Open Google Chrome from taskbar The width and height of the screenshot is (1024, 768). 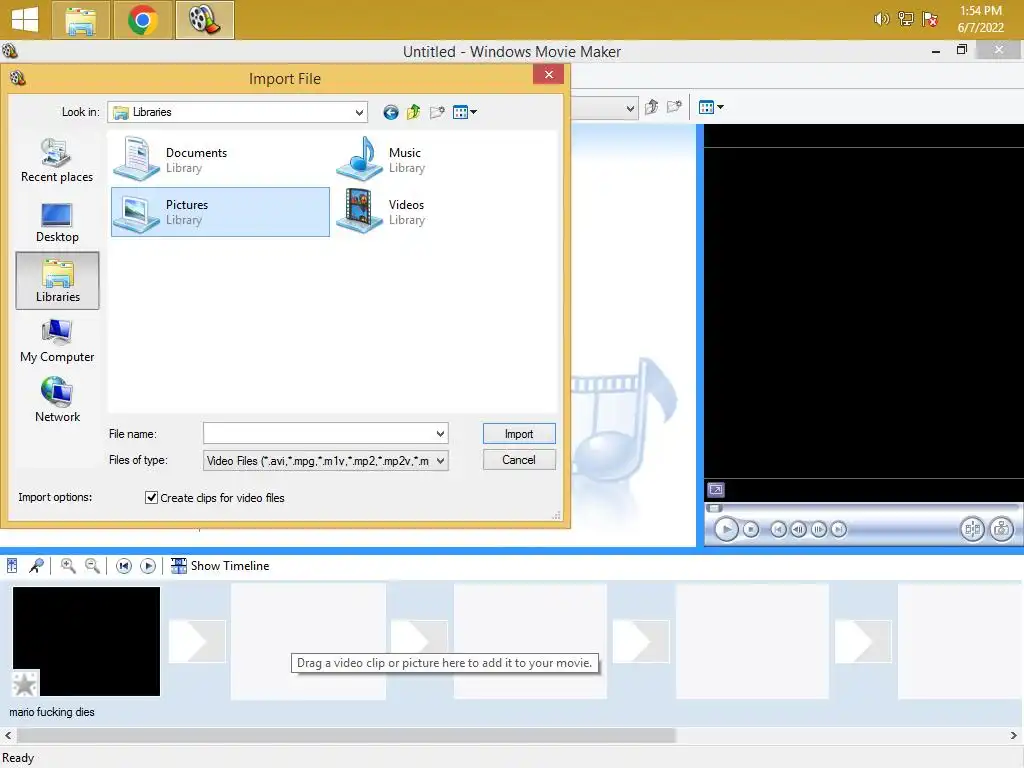[142, 20]
